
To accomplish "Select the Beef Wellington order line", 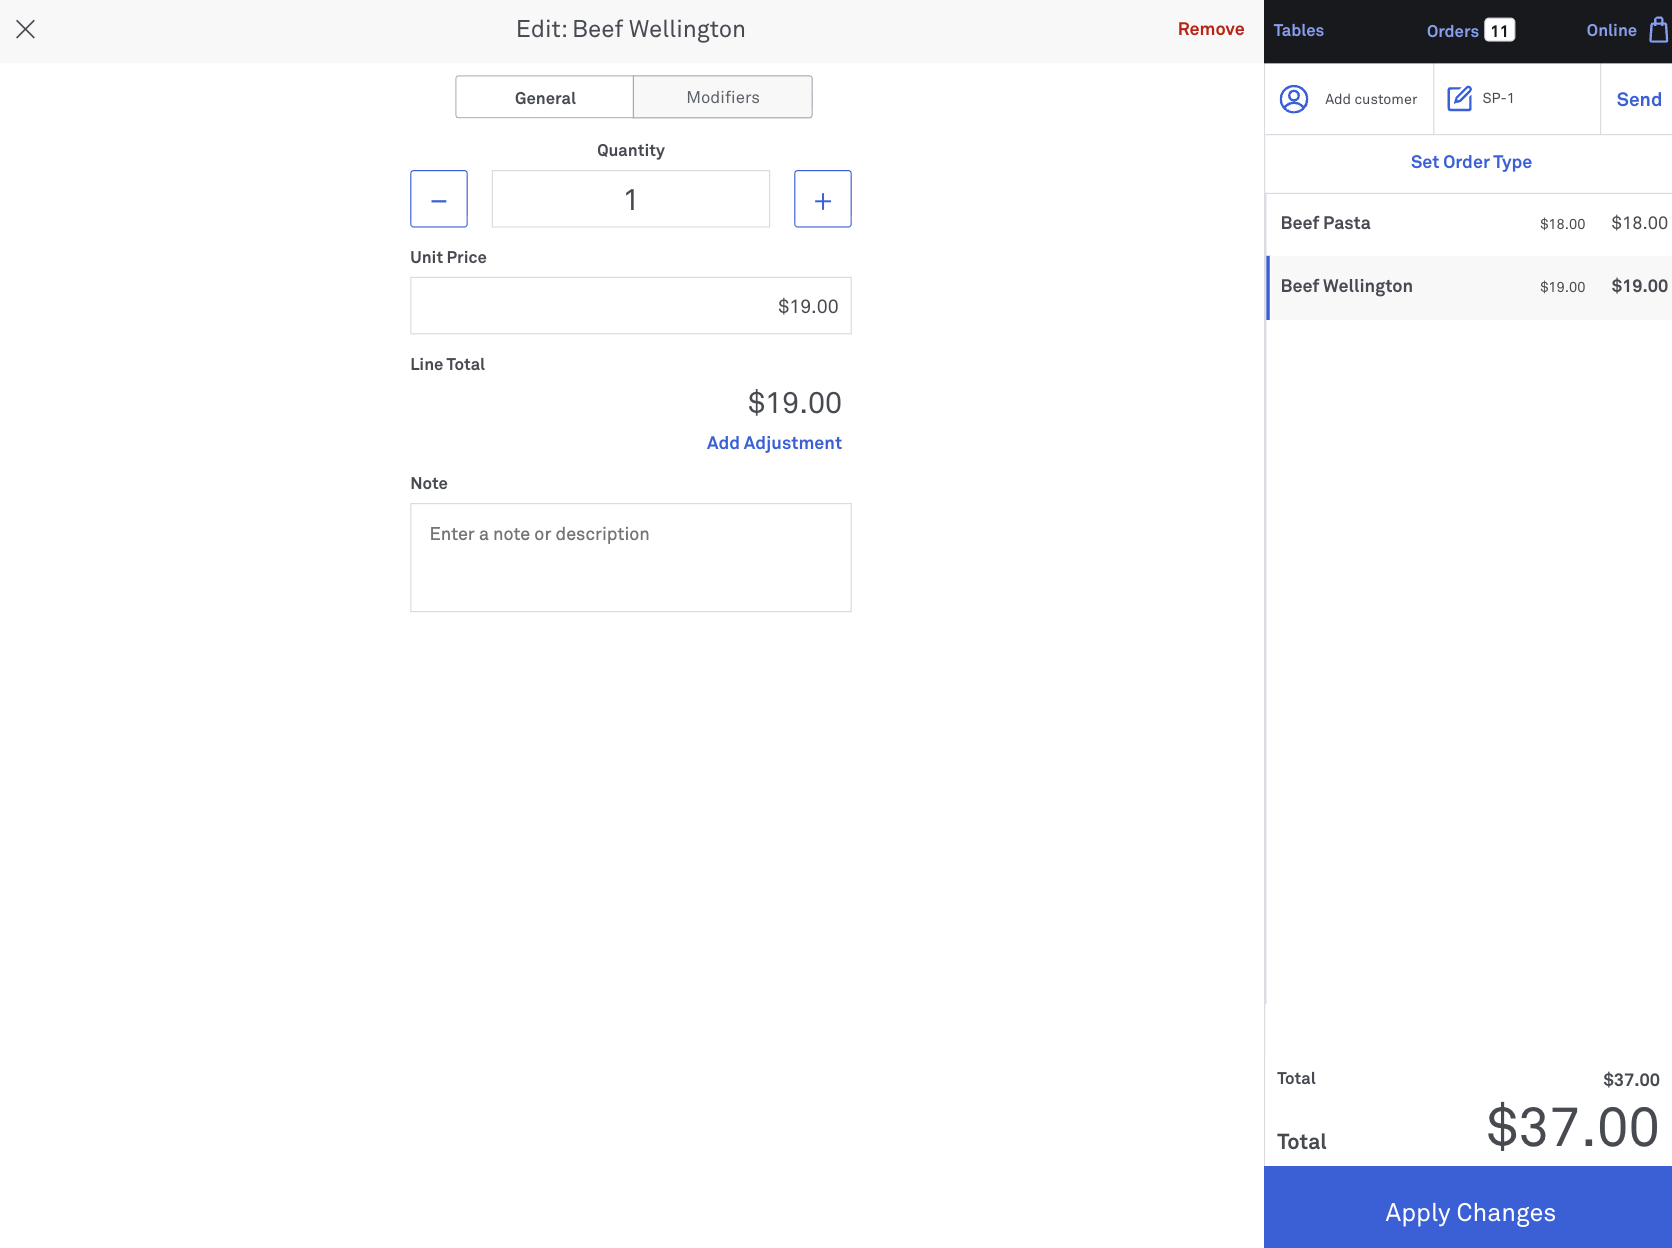I will [x=1469, y=287].
